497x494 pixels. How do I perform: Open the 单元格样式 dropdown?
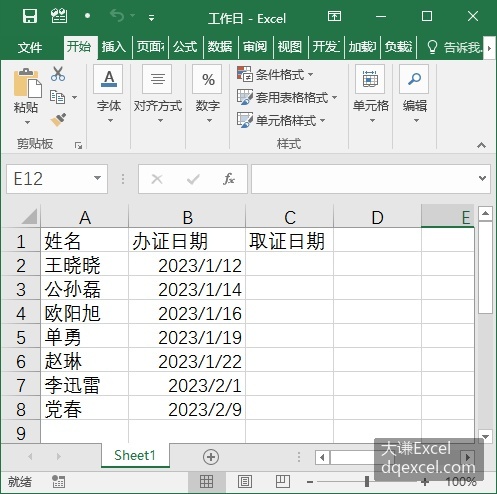pyautogui.click(x=281, y=120)
